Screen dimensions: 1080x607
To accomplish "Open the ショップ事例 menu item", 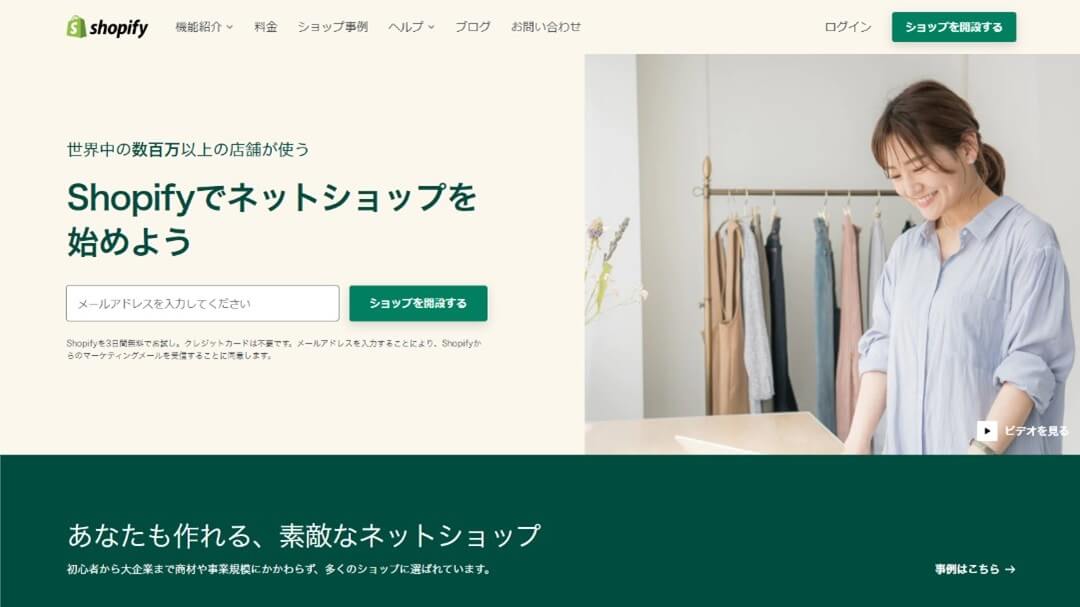I will coord(333,27).
